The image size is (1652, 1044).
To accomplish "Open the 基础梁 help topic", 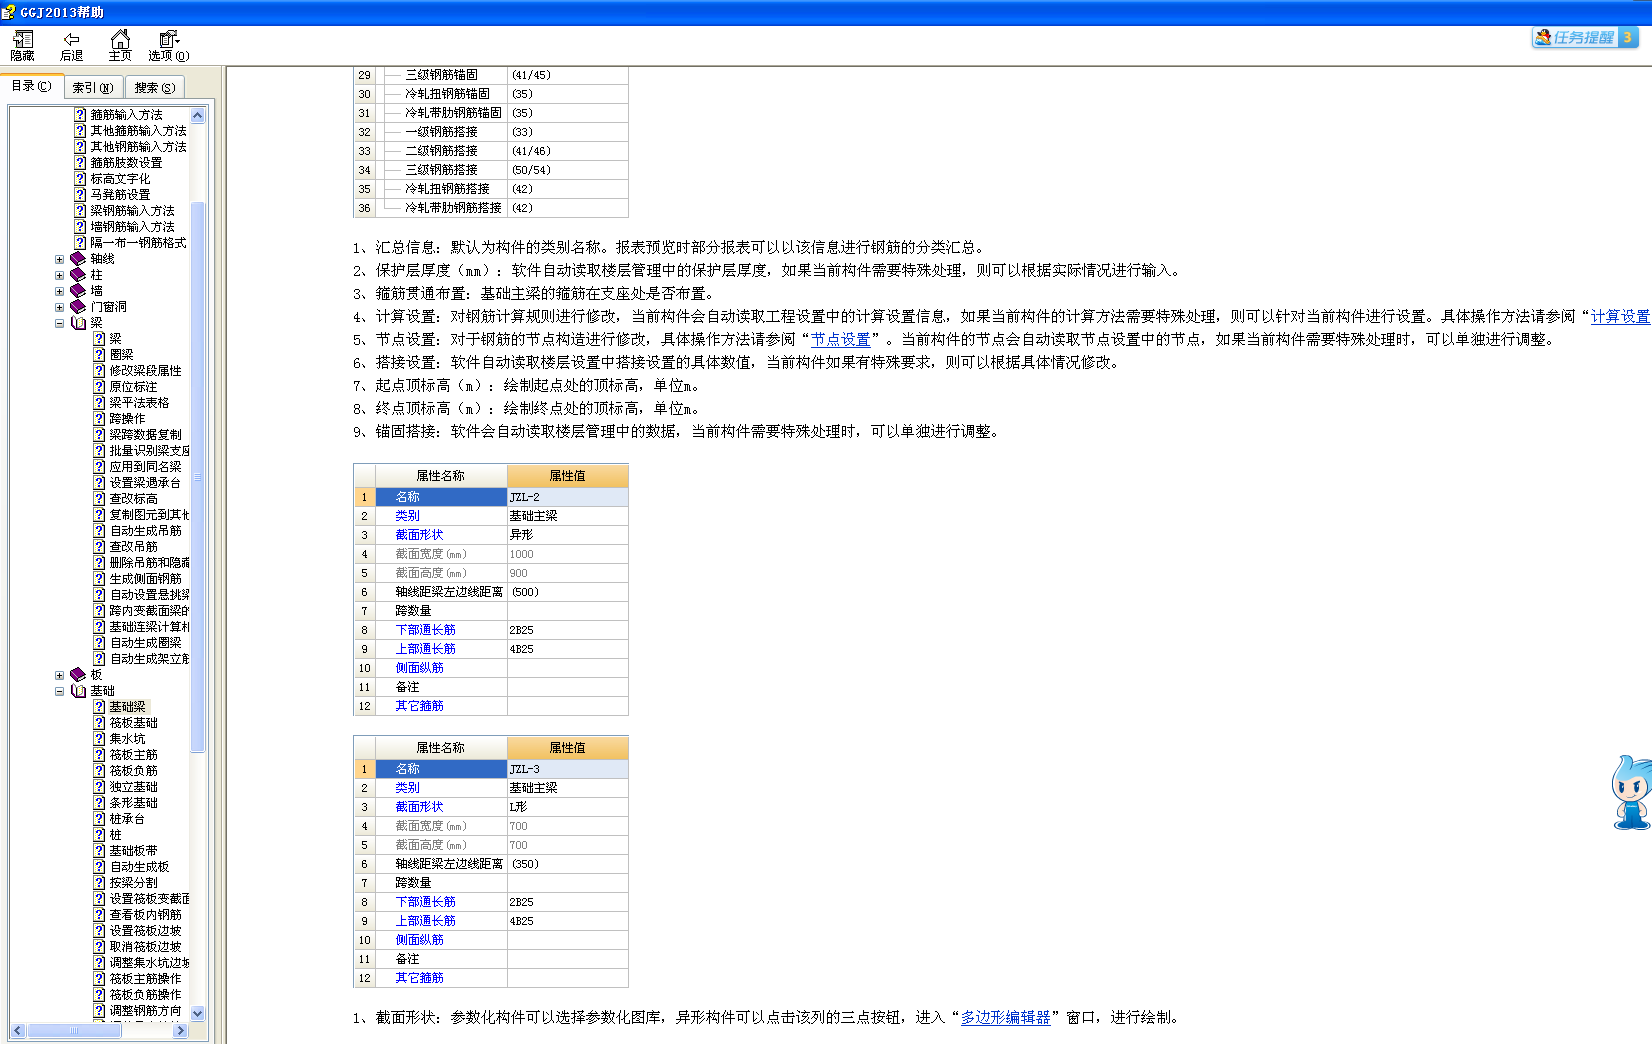I will pyautogui.click(x=127, y=707).
